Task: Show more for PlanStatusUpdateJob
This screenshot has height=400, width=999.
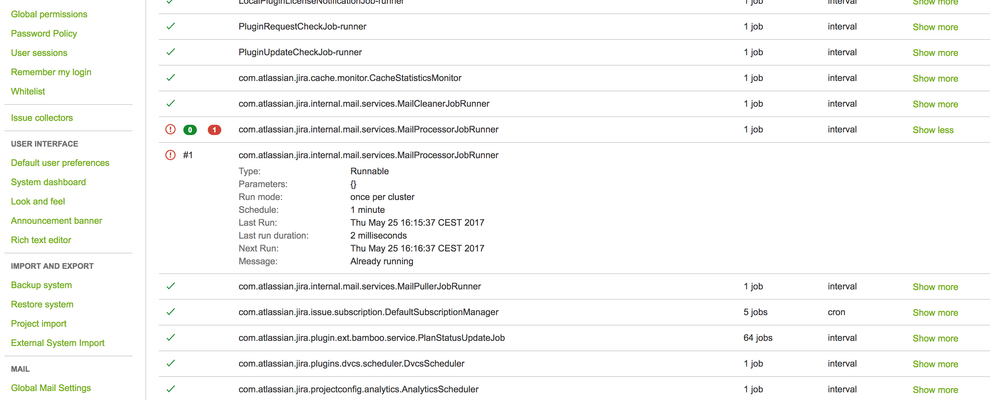Action: pyautogui.click(x=935, y=338)
